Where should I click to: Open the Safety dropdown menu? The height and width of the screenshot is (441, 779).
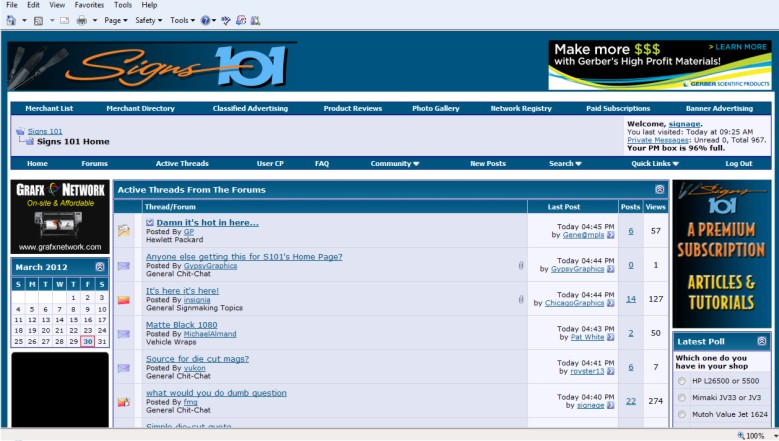pos(149,20)
